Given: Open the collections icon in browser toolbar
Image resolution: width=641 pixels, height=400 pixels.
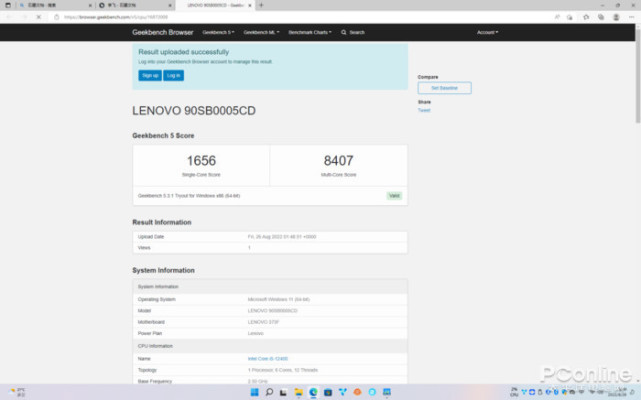Looking at the screenshot, I should [x=601, y=17].
